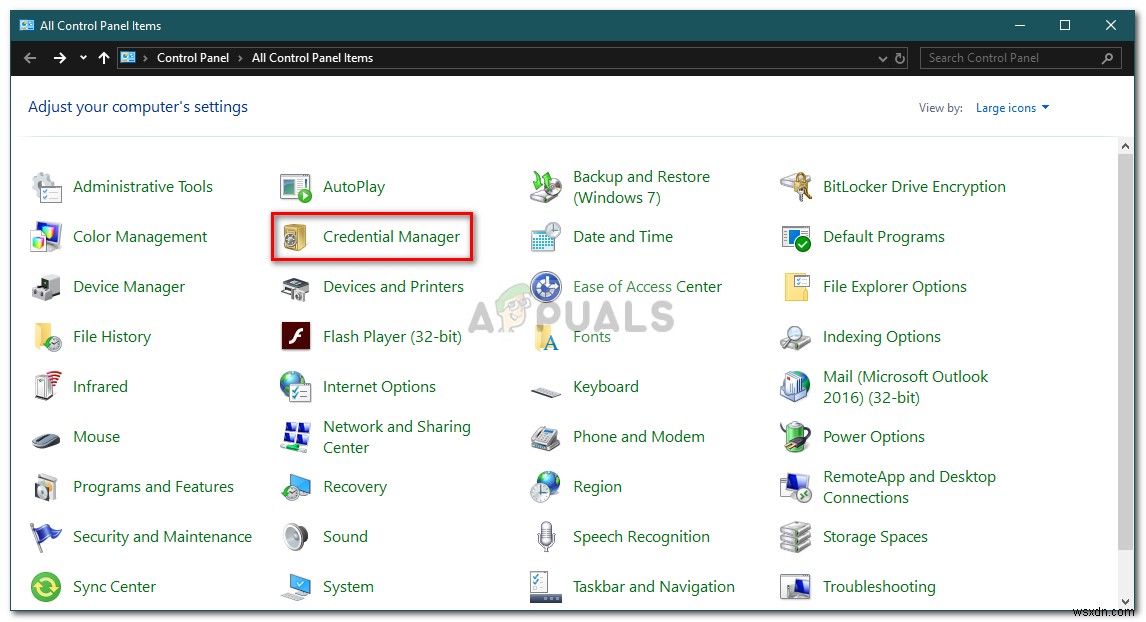This screenshot has height=622, width=1146.
Task: Open Ease of Access Center
Action: tap(647, 287)
